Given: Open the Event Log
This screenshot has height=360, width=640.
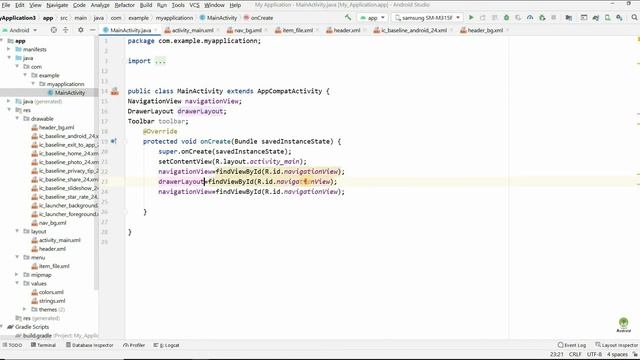Looking at the screenshot, I should tap(571, 345).
